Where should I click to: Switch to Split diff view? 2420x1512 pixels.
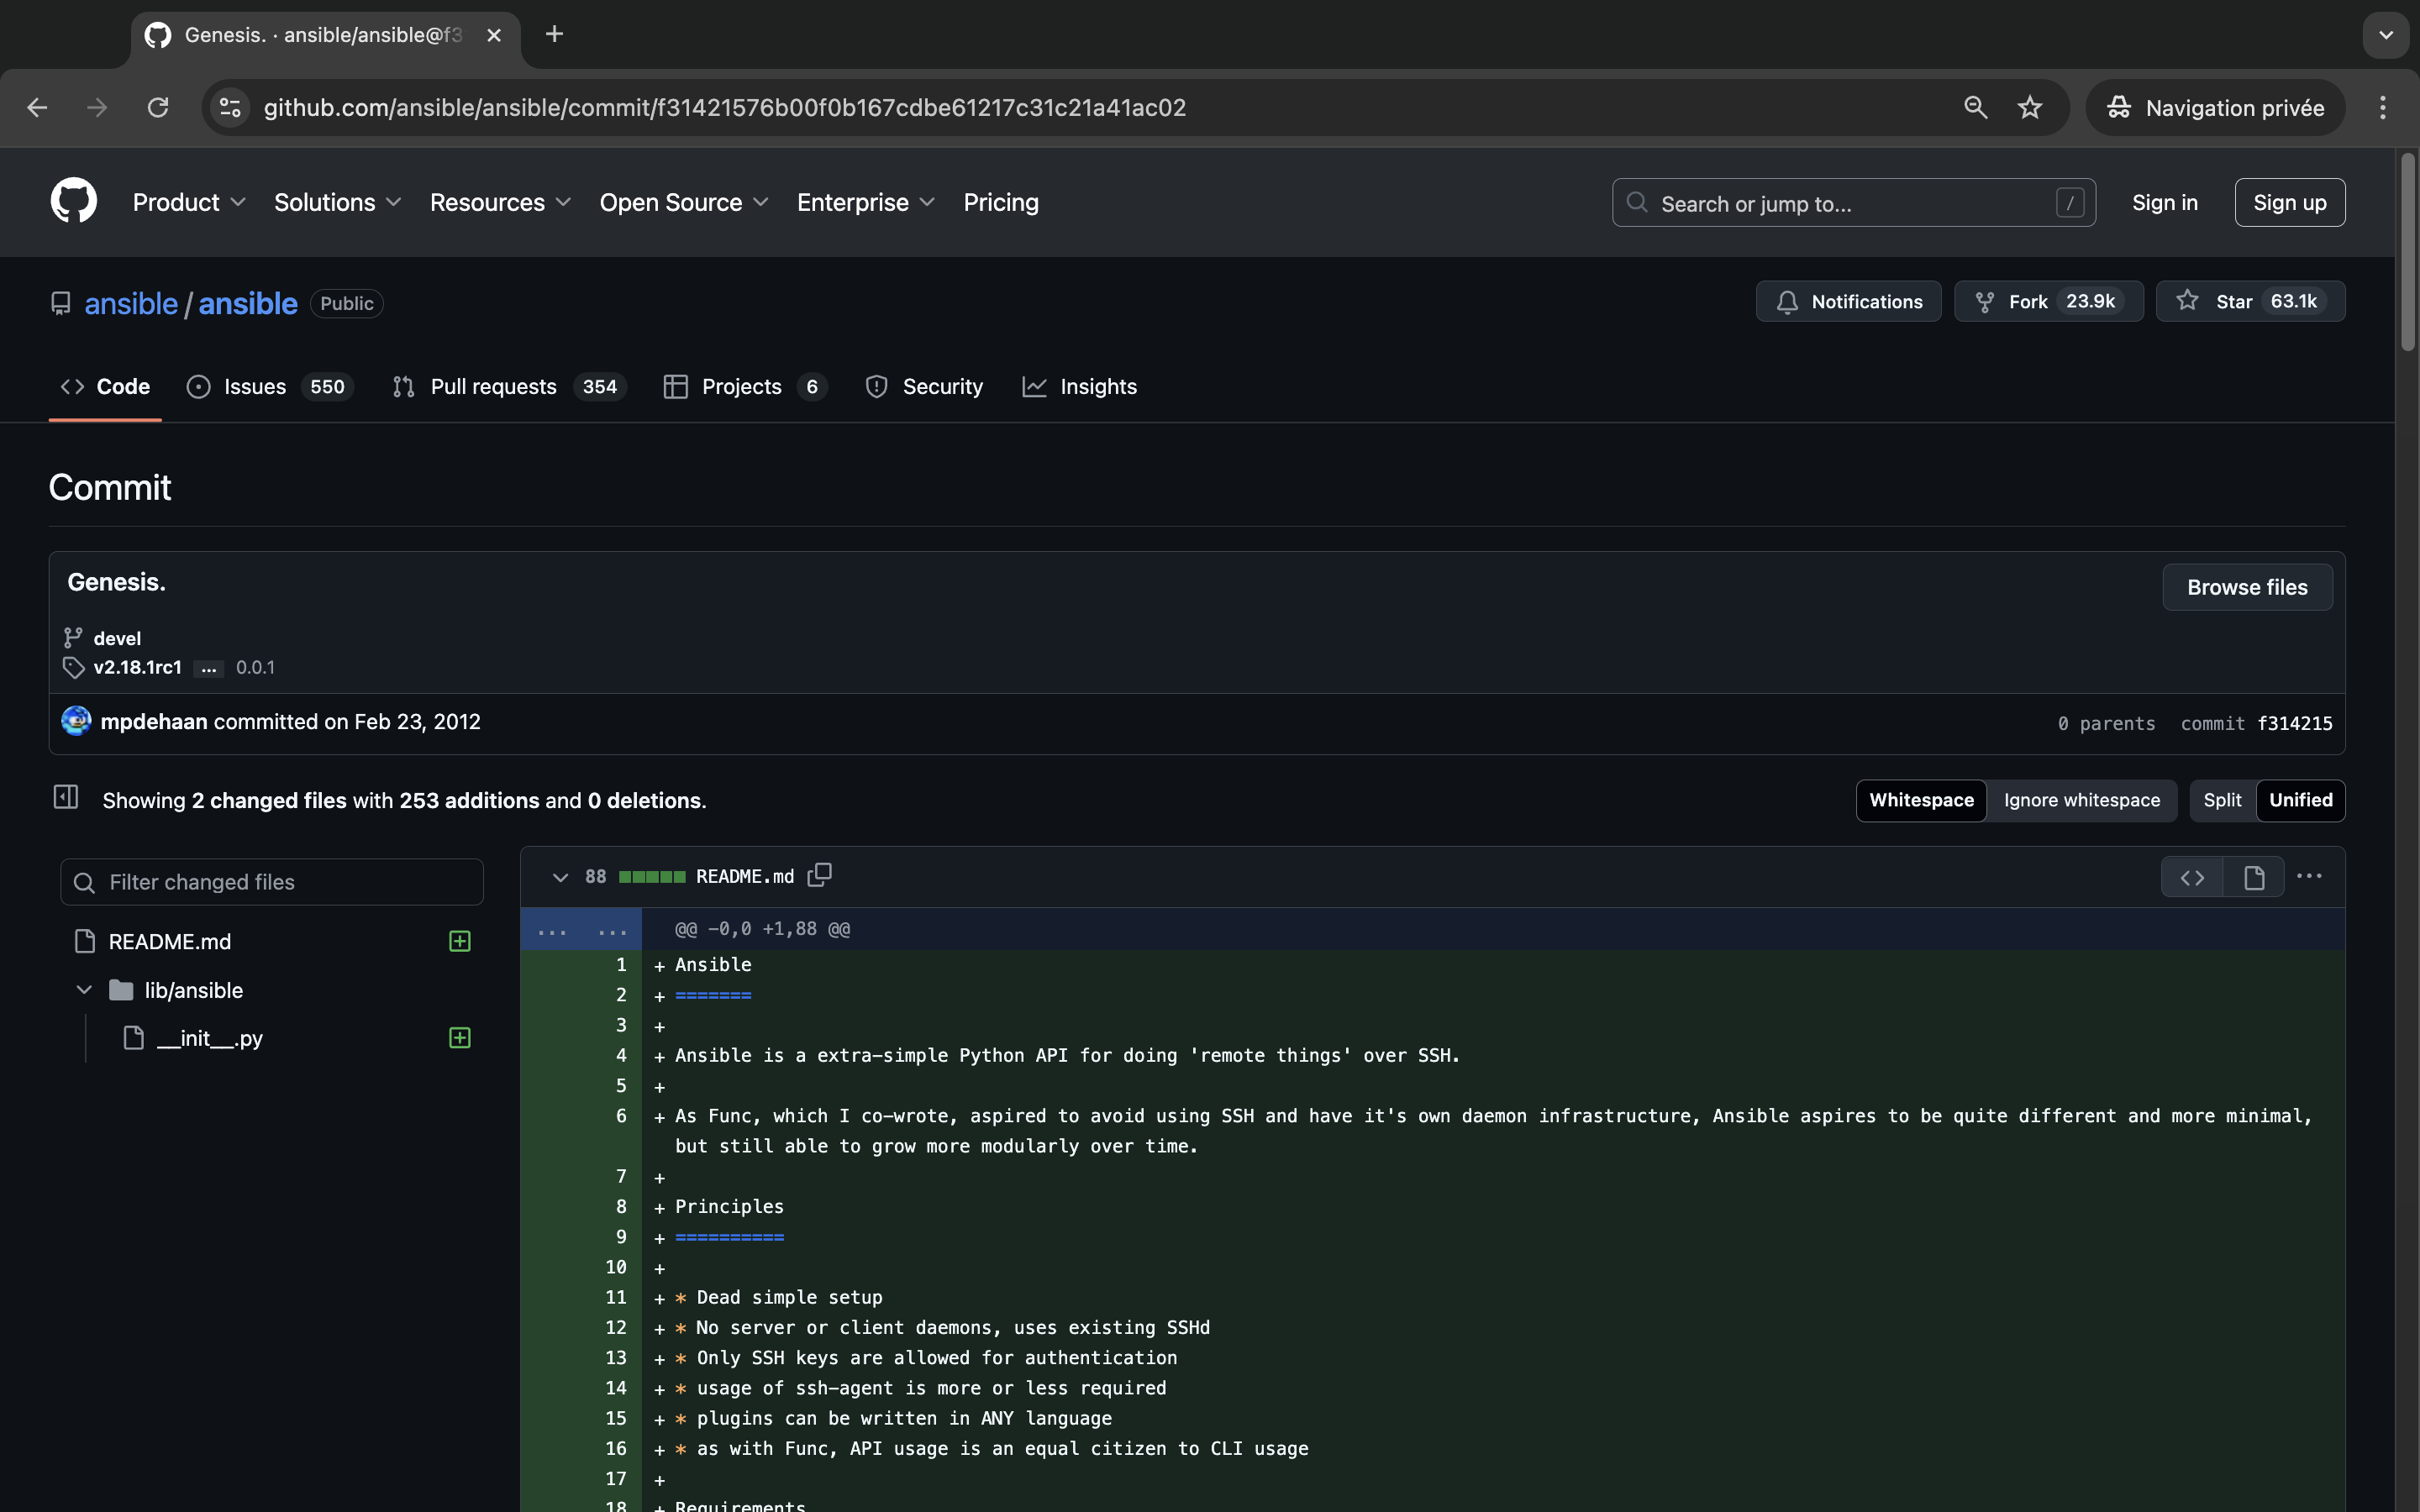click(x=2221, y=800)
